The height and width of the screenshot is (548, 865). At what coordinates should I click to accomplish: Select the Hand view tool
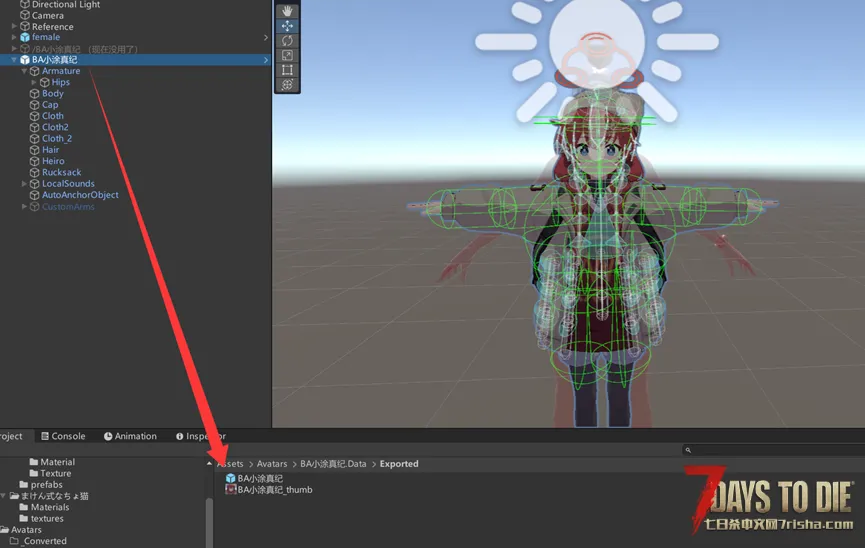(x=288, y=11)
